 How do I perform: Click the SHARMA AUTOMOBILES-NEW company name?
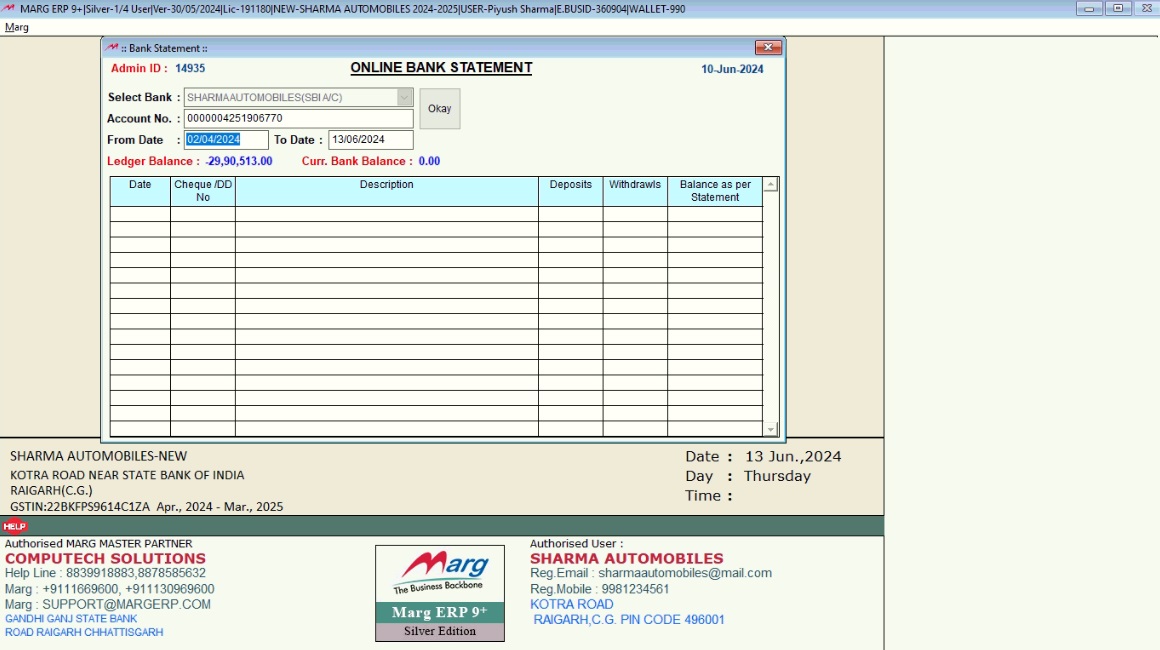[98, 456]
